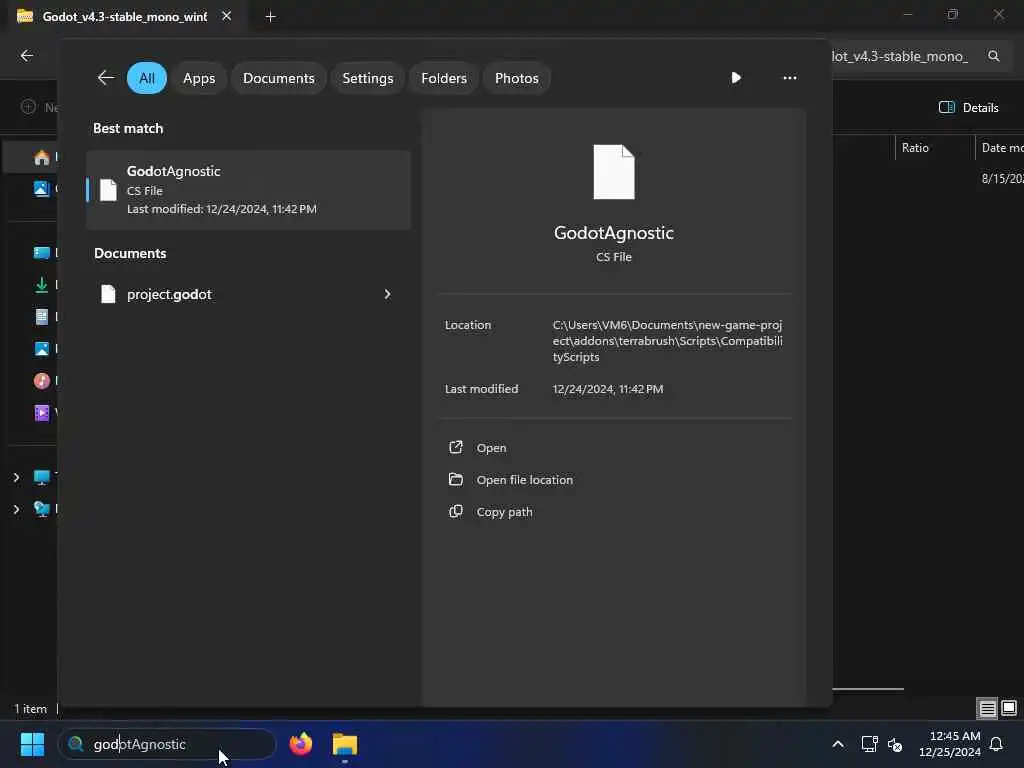Viewport: 1024px width, 768px height.
Task: Toggle the Details pane in File Explorer
Action: pyautogui.click(x=968, y=108)
